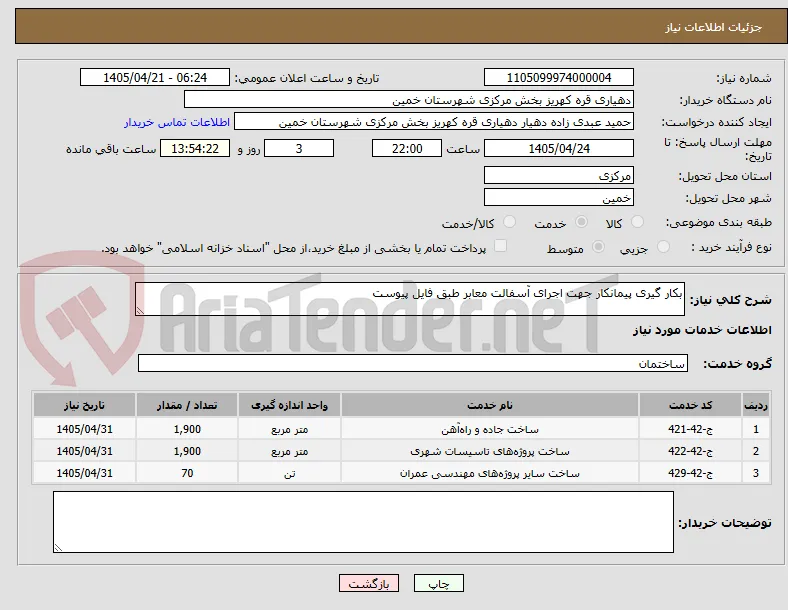Viewport: 788px width, 610px height.
Task: Click the buyer organization name field
Action: pos(409,99)
